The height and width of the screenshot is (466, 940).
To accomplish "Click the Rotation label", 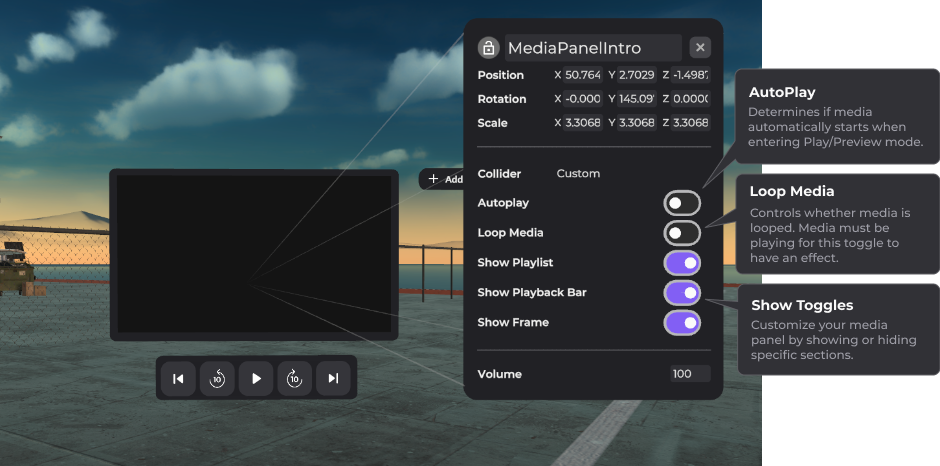I will click(502, 99).
